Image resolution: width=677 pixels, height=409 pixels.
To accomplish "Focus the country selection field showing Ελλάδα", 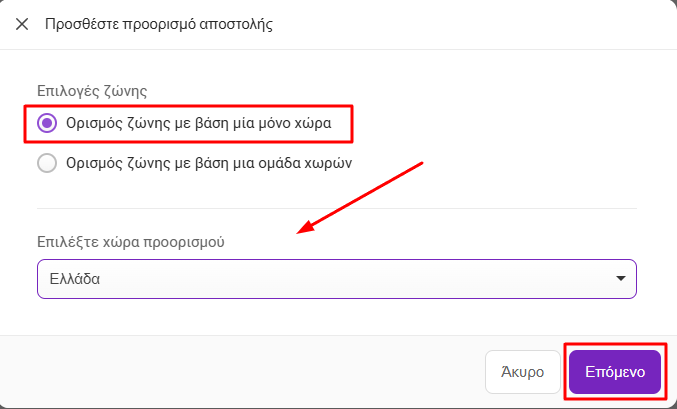I will 337,279.
